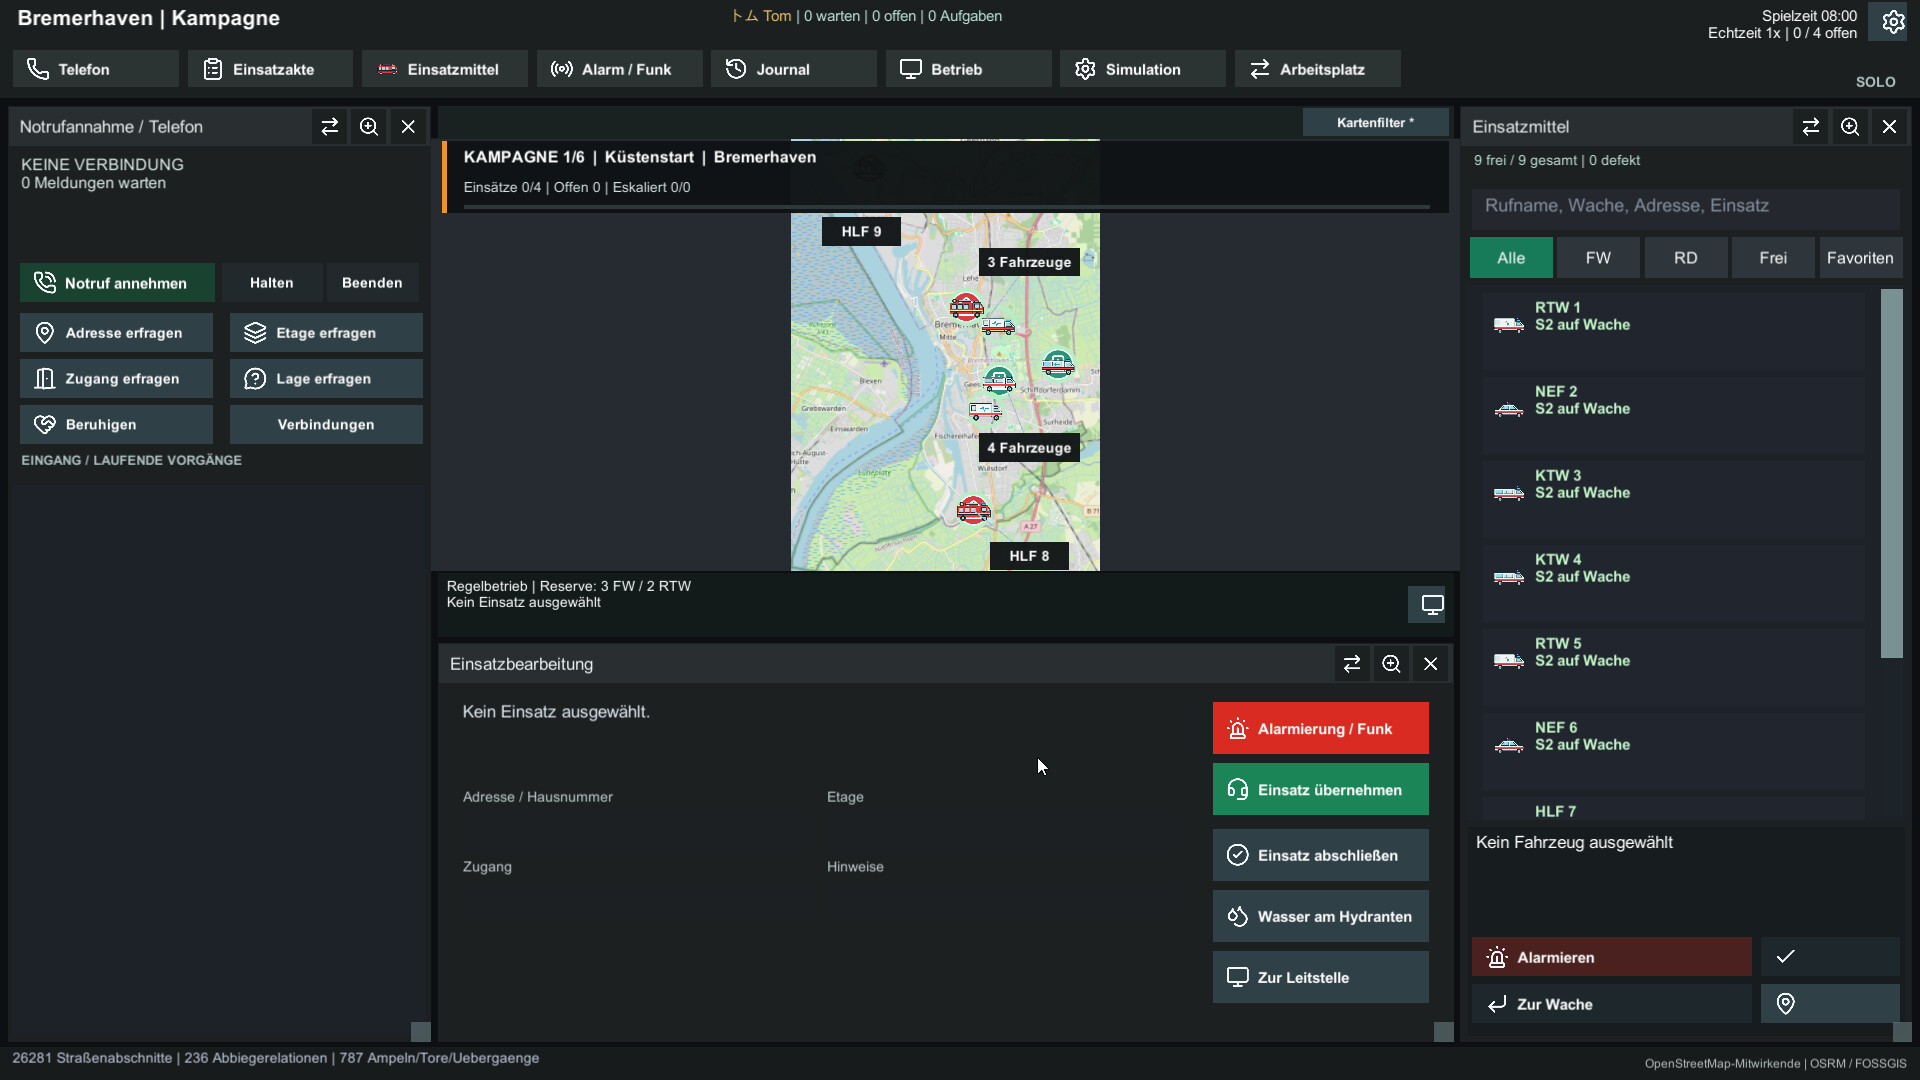The image size is (1920, 1080).
Task: Click the location pin button beside Zur Wache
Action: click(x=1830, y=1004)
